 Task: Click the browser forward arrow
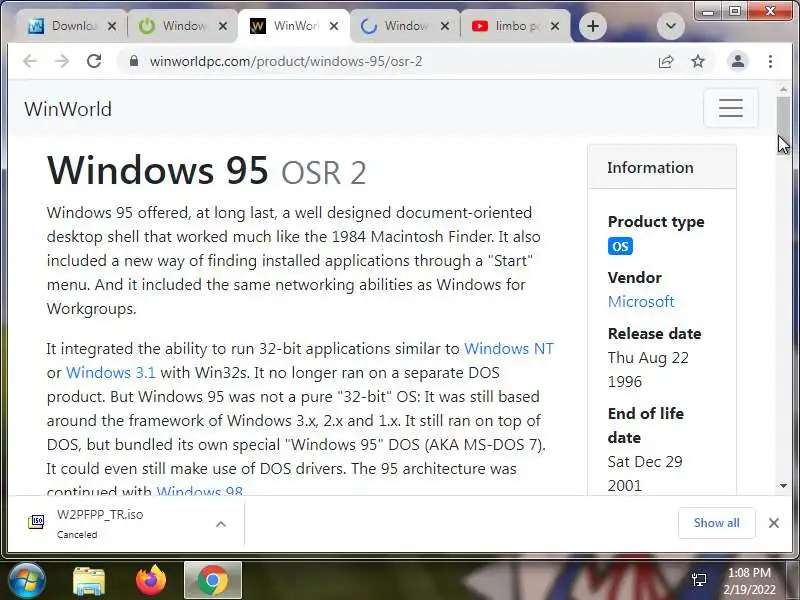[x=62, y=61]
